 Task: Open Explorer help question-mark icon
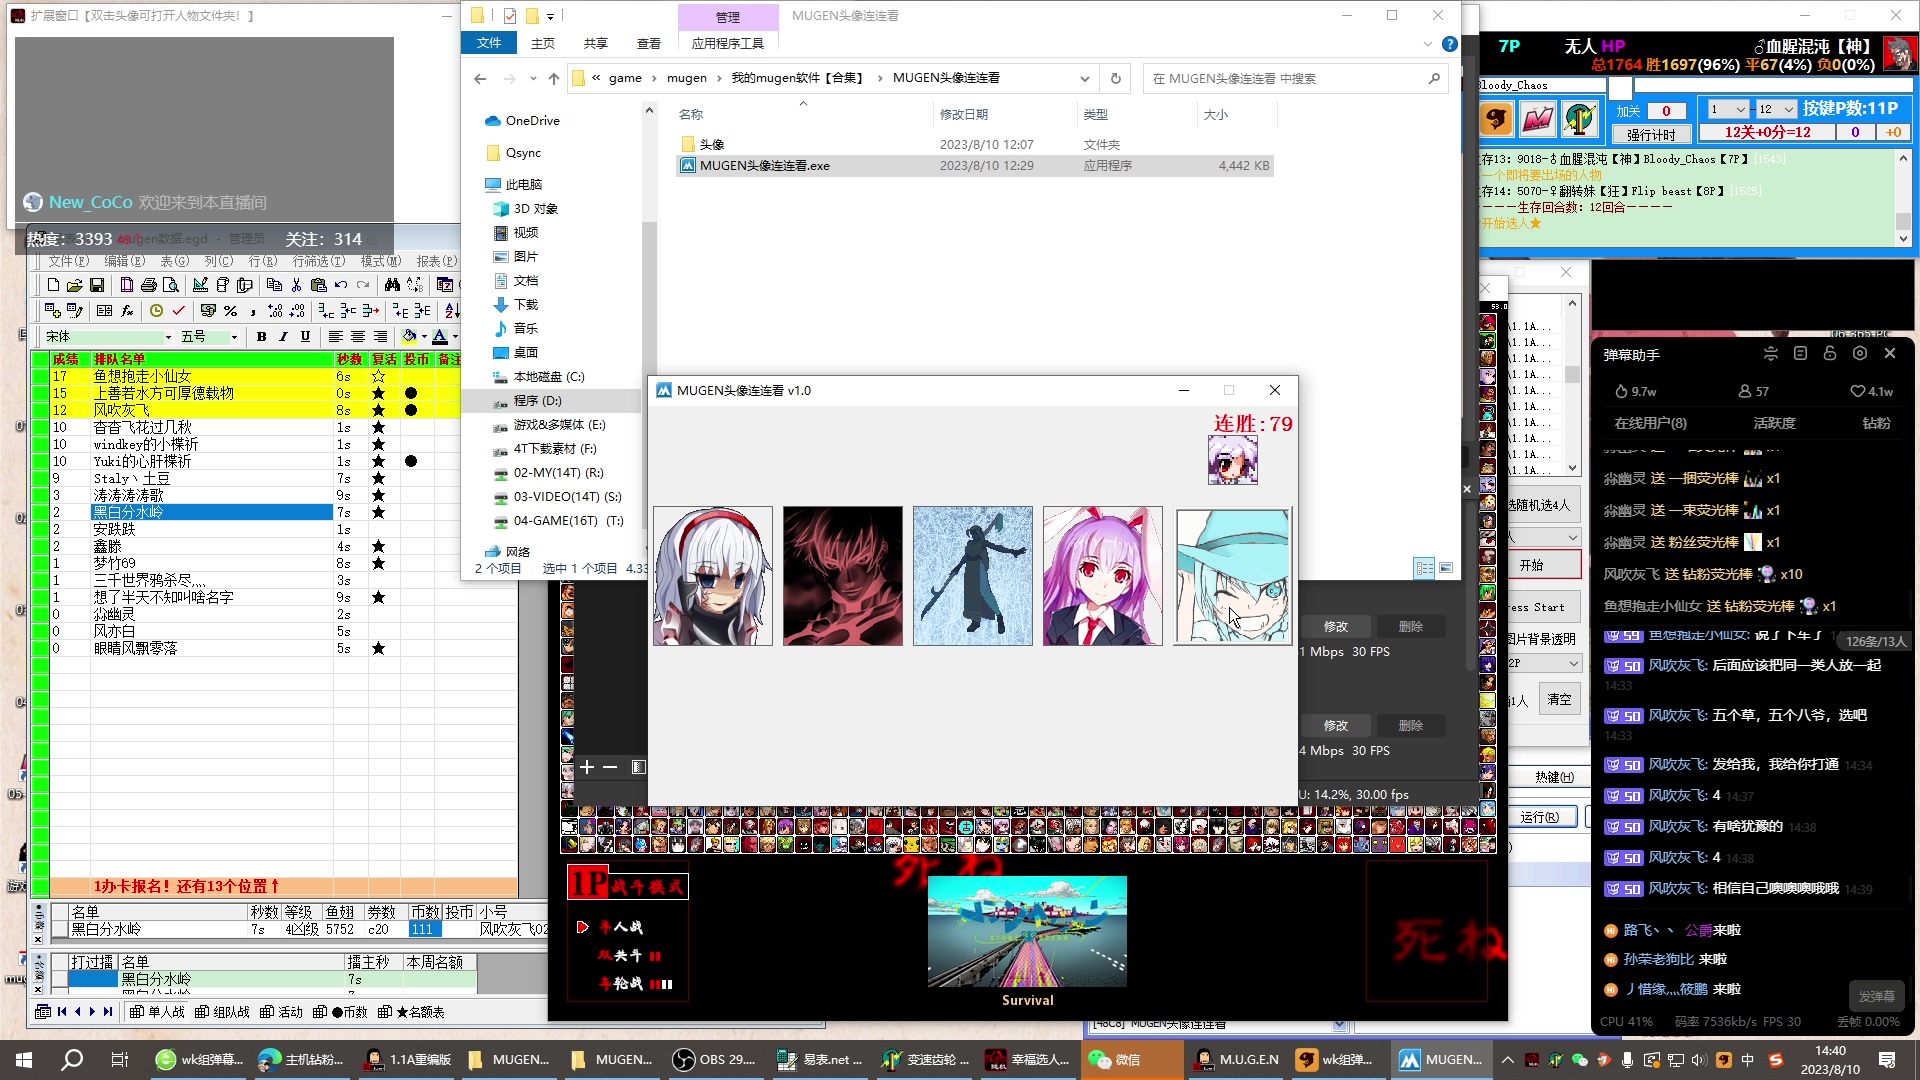[1450, 44]
